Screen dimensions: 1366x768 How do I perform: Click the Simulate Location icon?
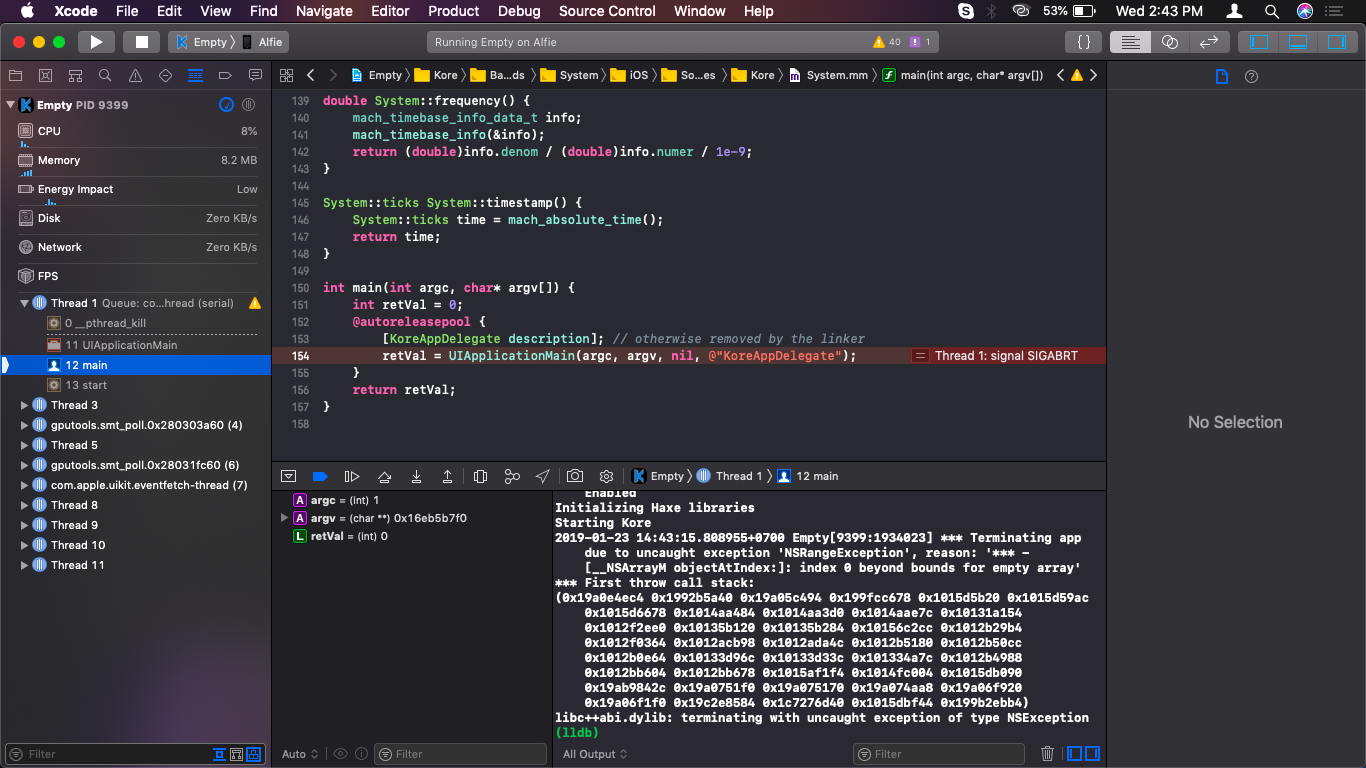pos(543,477)
